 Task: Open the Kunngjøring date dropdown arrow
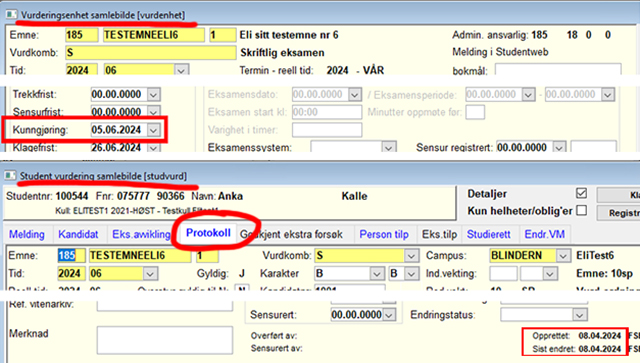point(153,130)
